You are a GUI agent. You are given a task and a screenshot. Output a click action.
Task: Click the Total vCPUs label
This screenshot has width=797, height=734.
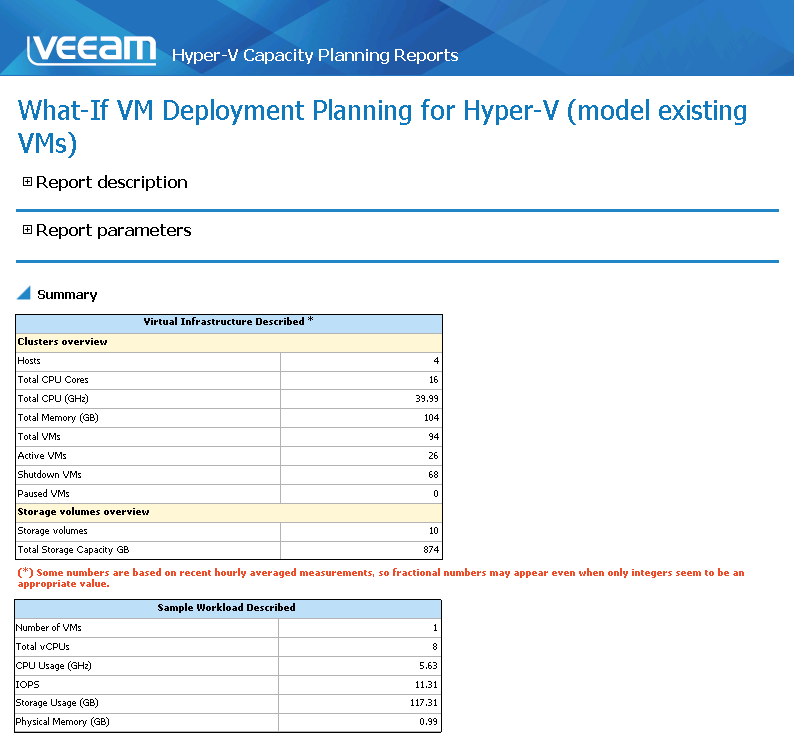pyautogui.click(x=43, y=647)
